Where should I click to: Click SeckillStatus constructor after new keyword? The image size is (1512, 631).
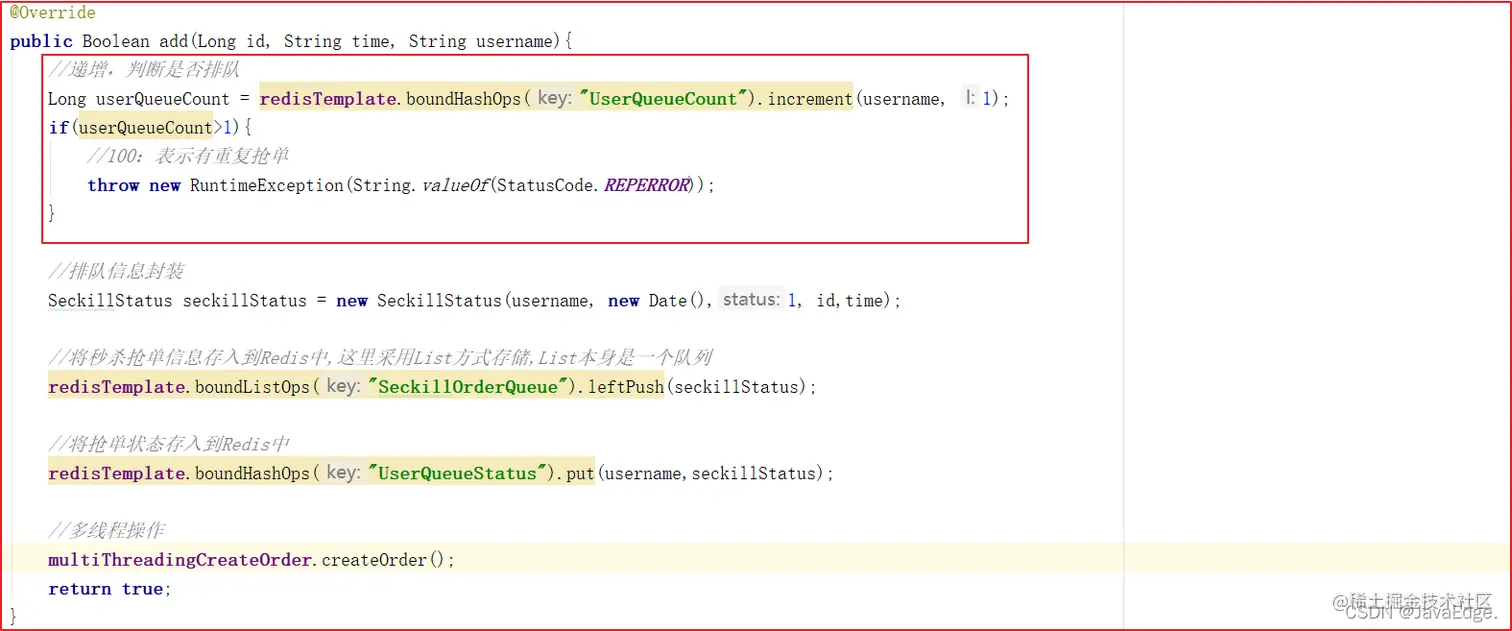pos(438,301)
